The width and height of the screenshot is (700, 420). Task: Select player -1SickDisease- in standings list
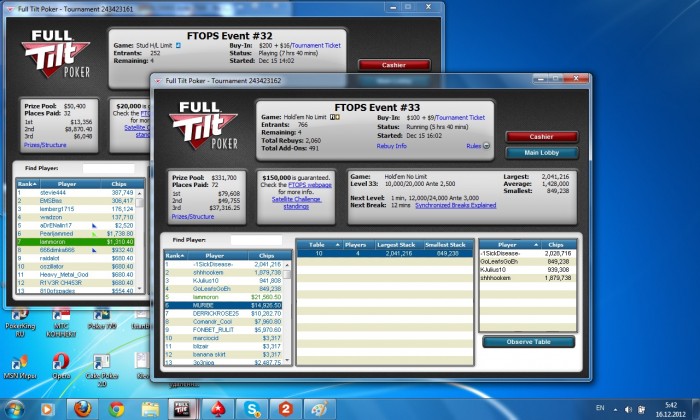coord(223,265)
